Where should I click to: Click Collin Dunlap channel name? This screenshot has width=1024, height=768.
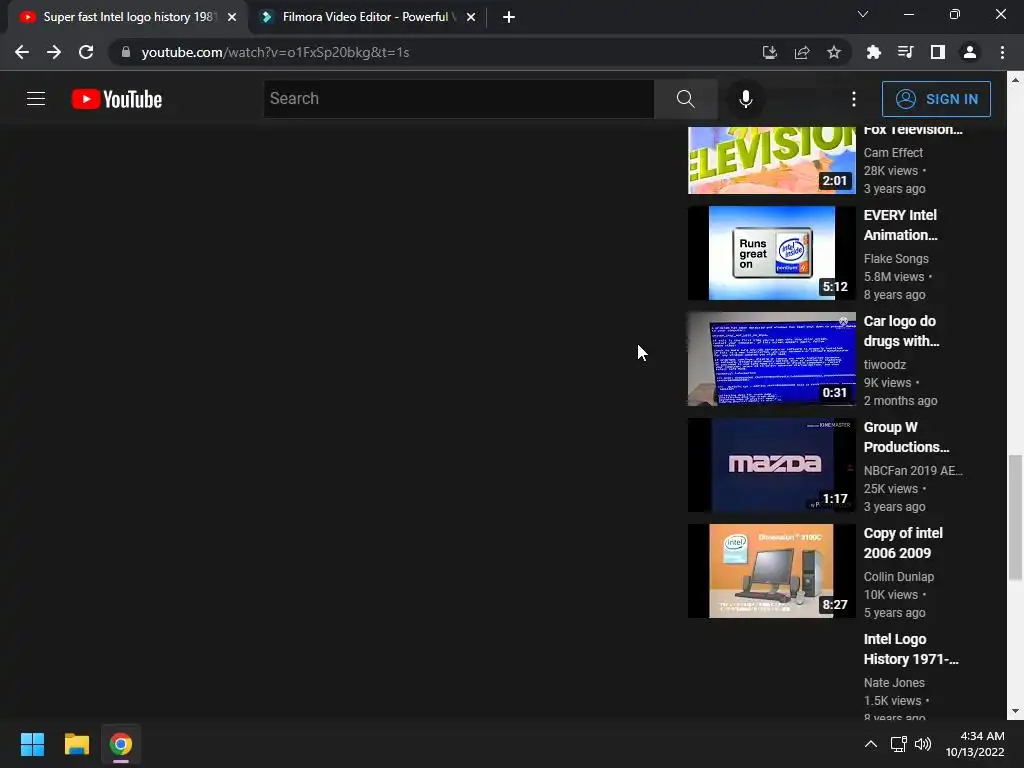pyautogui.click(x=899, y=577)
